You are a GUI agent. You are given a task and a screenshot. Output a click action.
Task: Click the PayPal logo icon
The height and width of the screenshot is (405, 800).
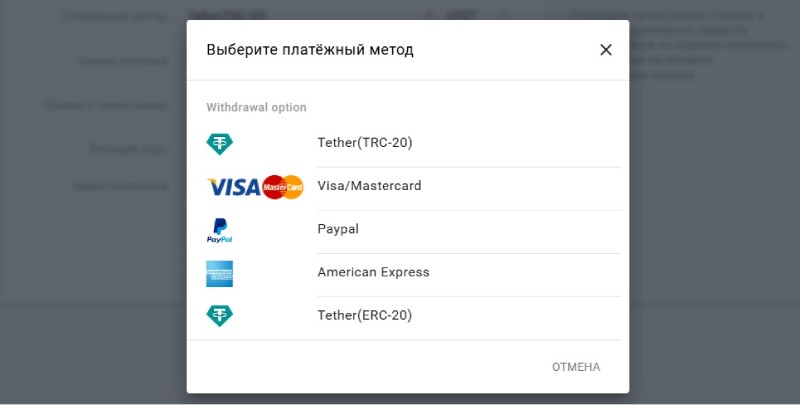[x=219, y=231]
